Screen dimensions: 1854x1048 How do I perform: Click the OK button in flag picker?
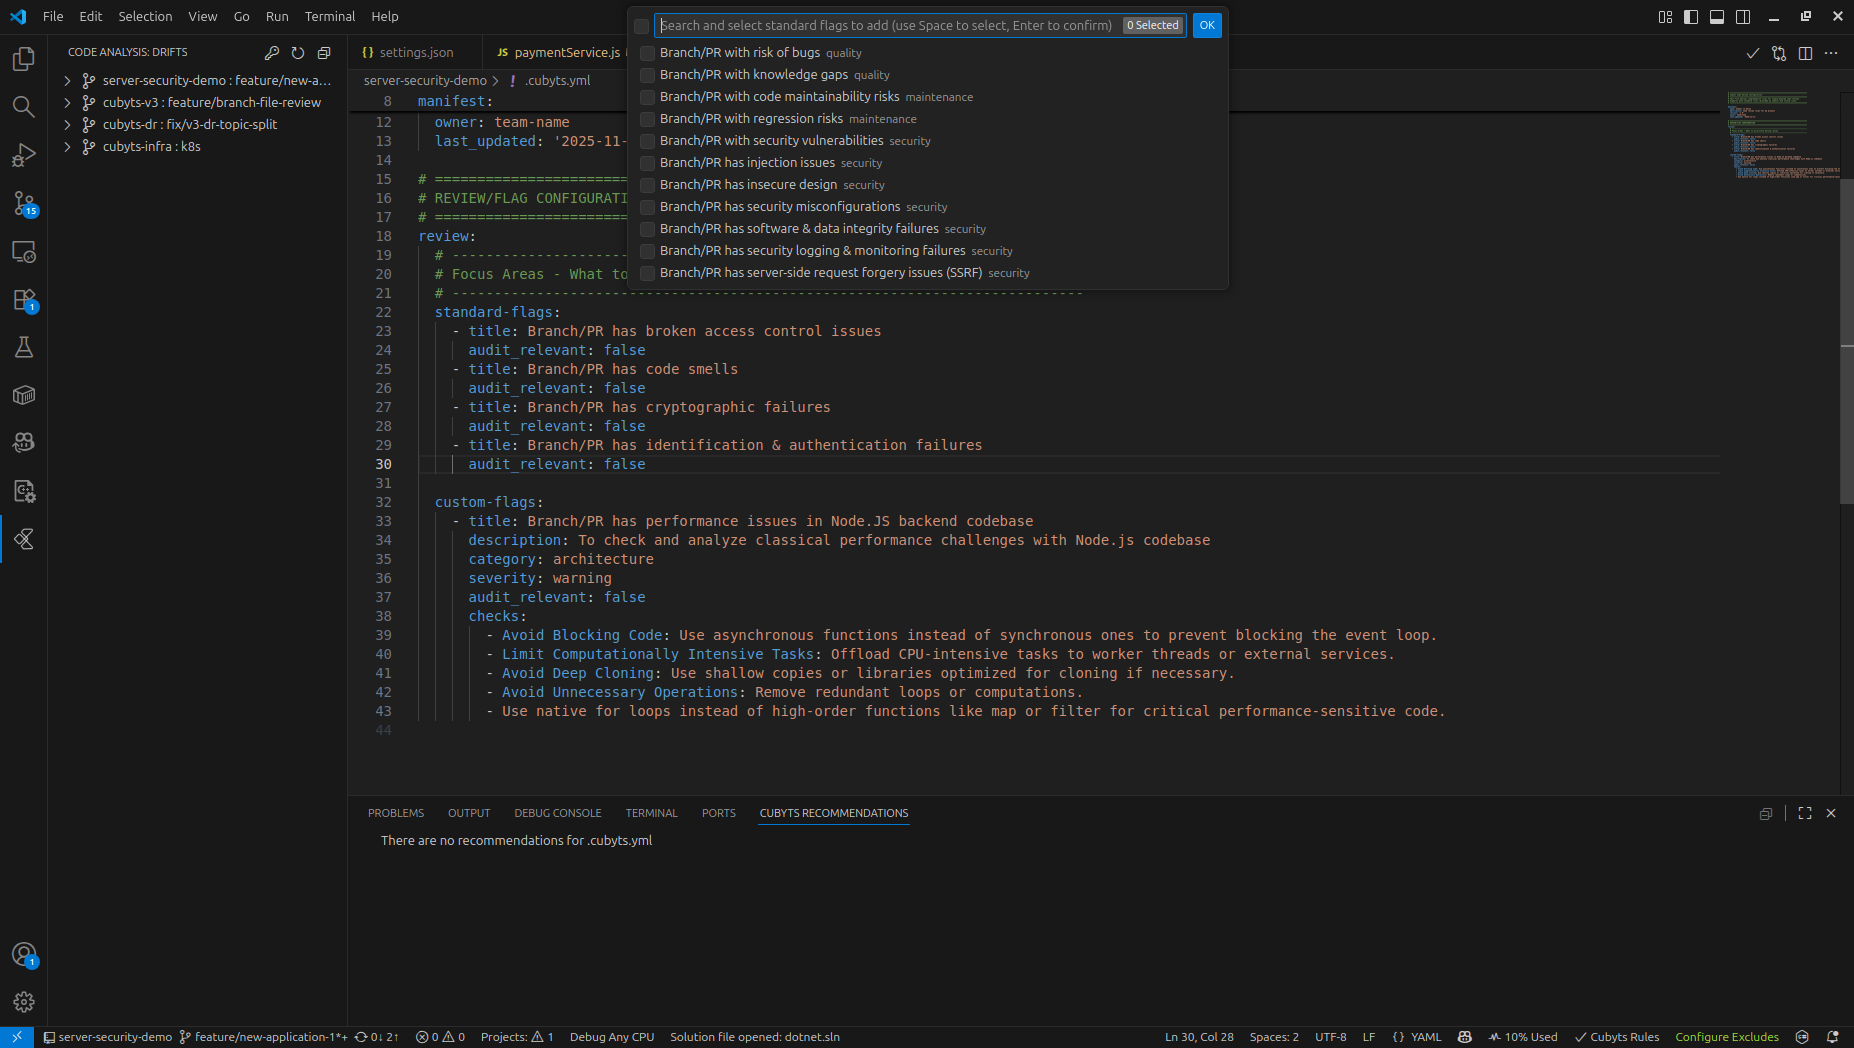click(1207, 26)
